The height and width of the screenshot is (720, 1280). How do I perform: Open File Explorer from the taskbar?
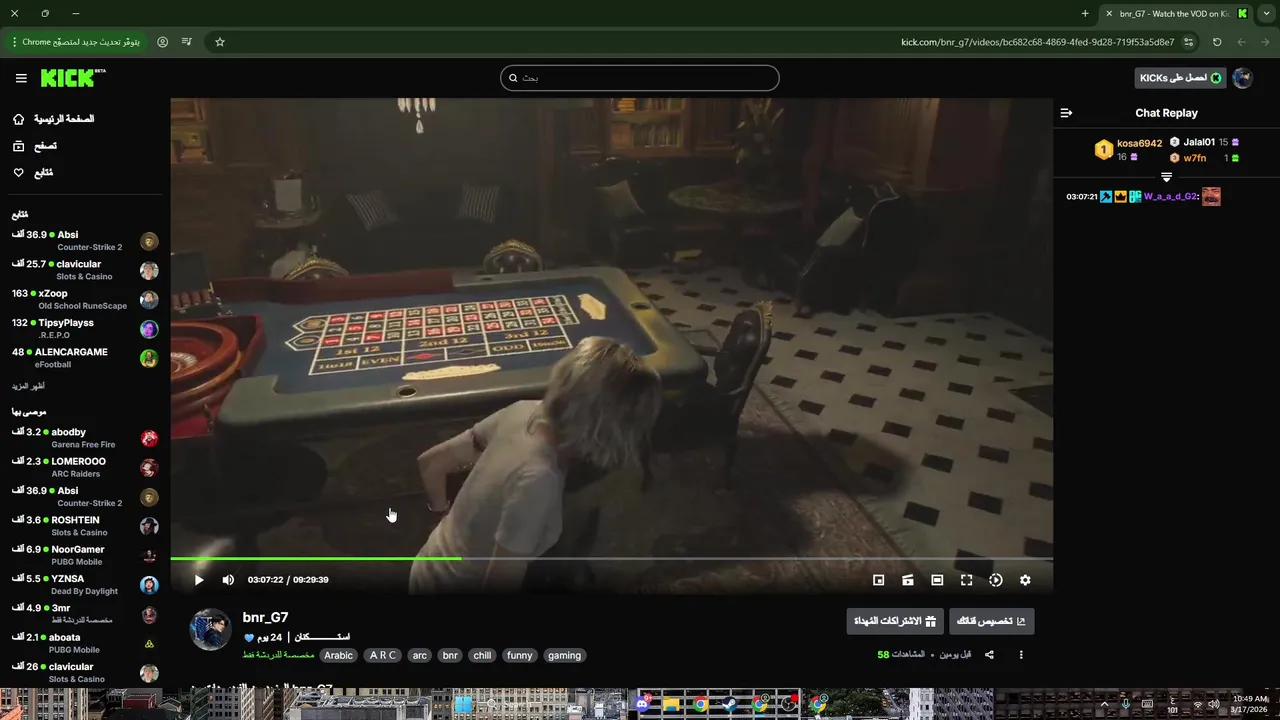pos(671,704)
